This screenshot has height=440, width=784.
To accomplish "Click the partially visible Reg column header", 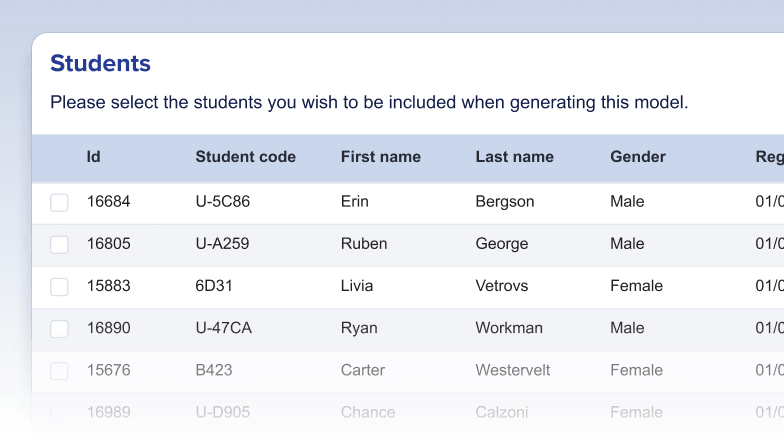I will pos(768,157).
